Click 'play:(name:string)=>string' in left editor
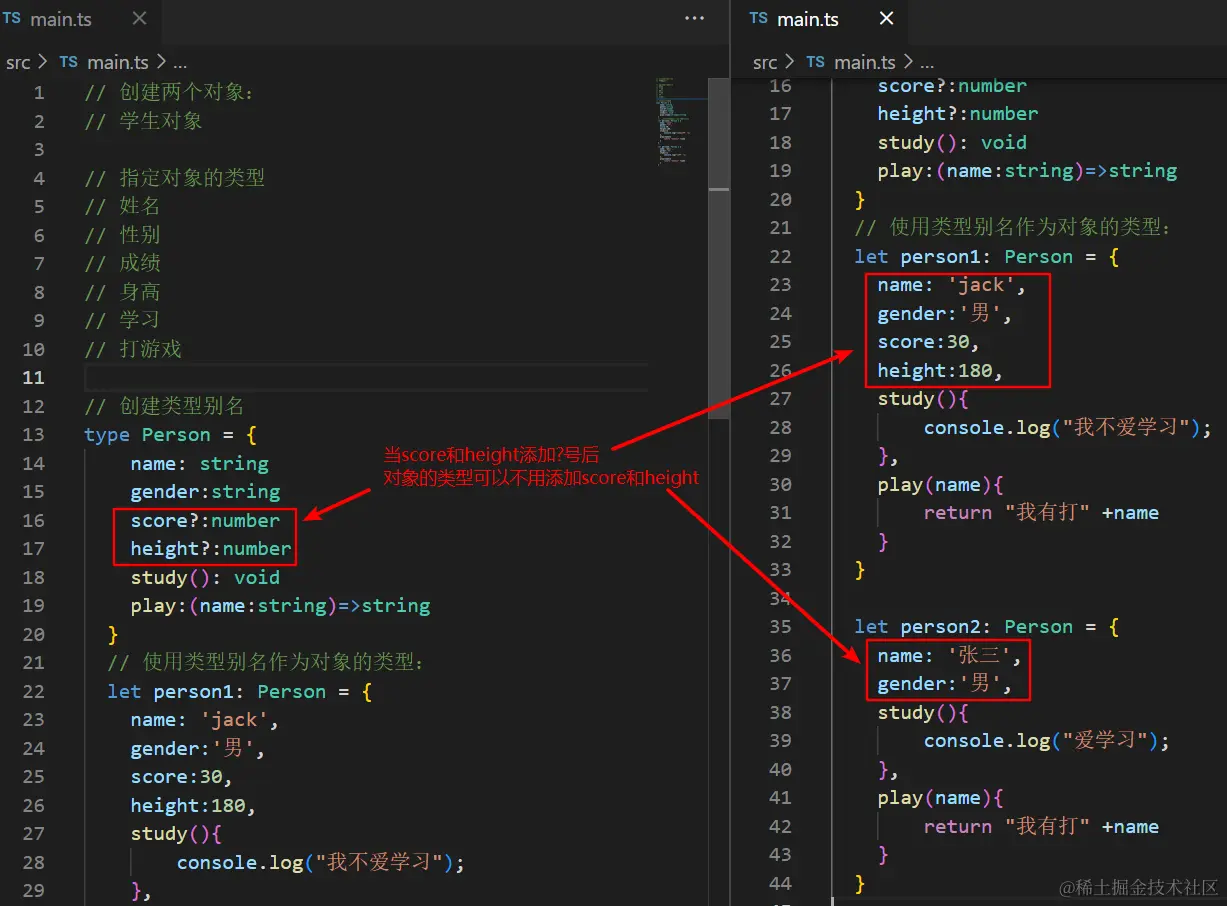 280,606
